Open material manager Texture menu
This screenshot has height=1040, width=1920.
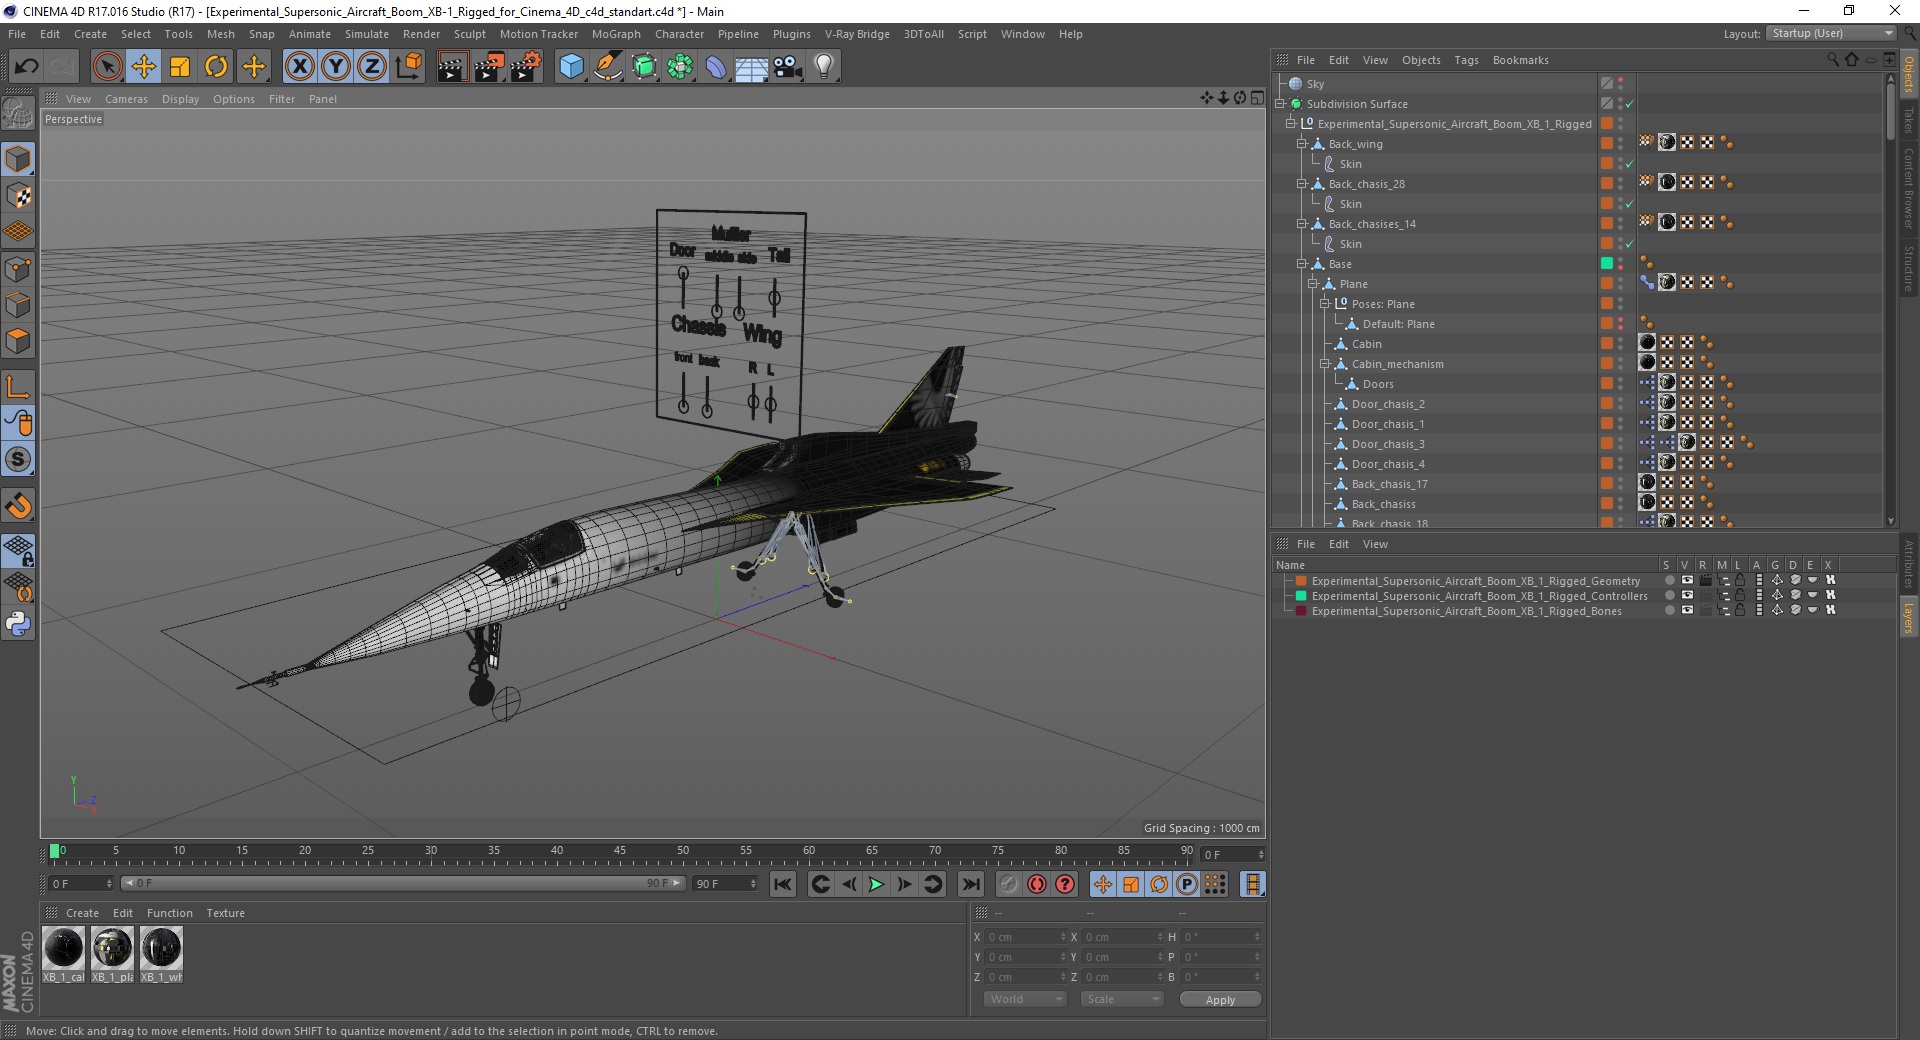click(x=225, y=913)
